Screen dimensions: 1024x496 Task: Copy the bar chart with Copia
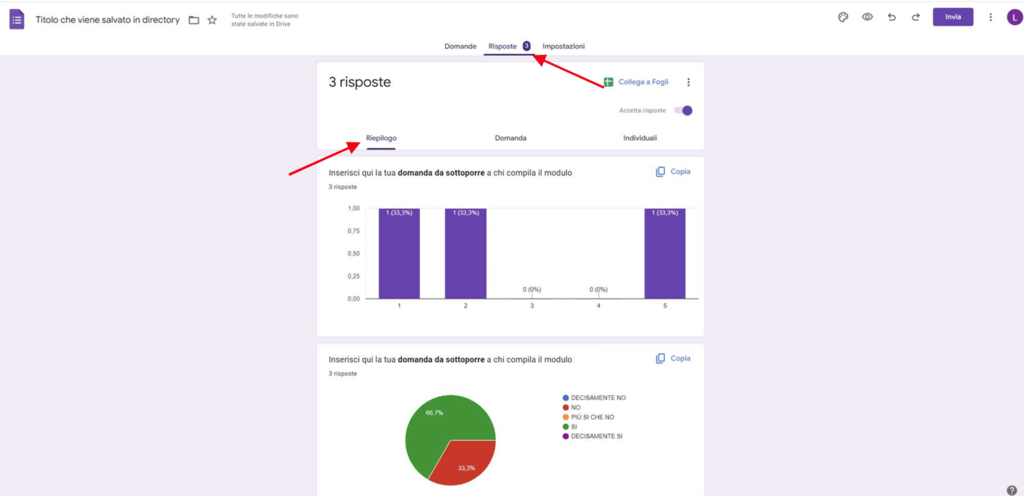pos(673,172)
